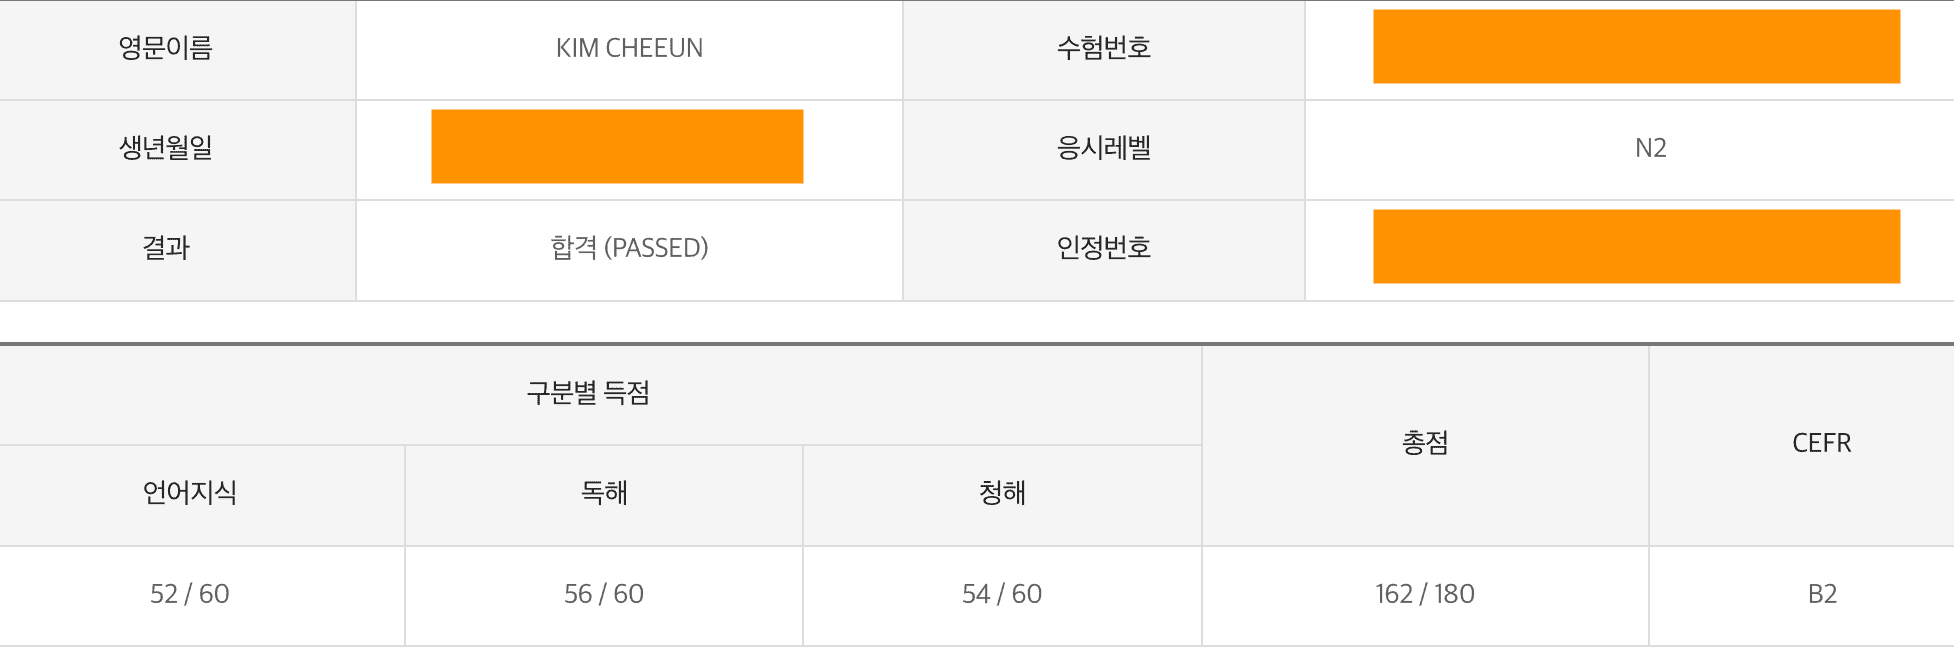This screenshot has height=668, width=1954.
Task: Select the 합격 (PASSED) result text
Action: pos(629,248)
